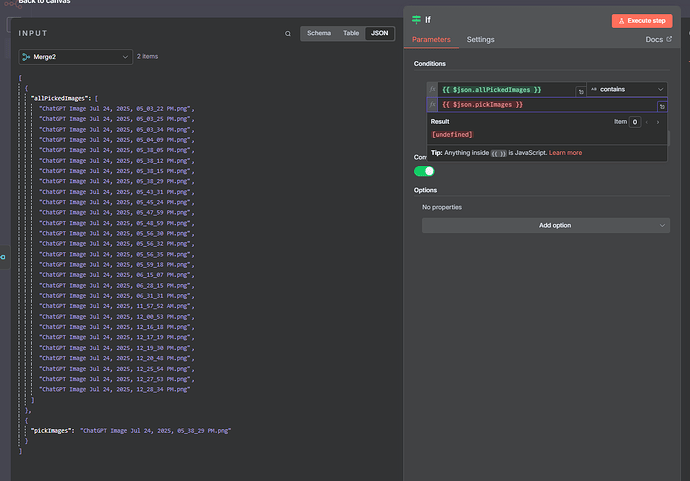The height and width of the screenshot is (481, 690).
Task: Switch input view to Table
Action: pos(351,33)
